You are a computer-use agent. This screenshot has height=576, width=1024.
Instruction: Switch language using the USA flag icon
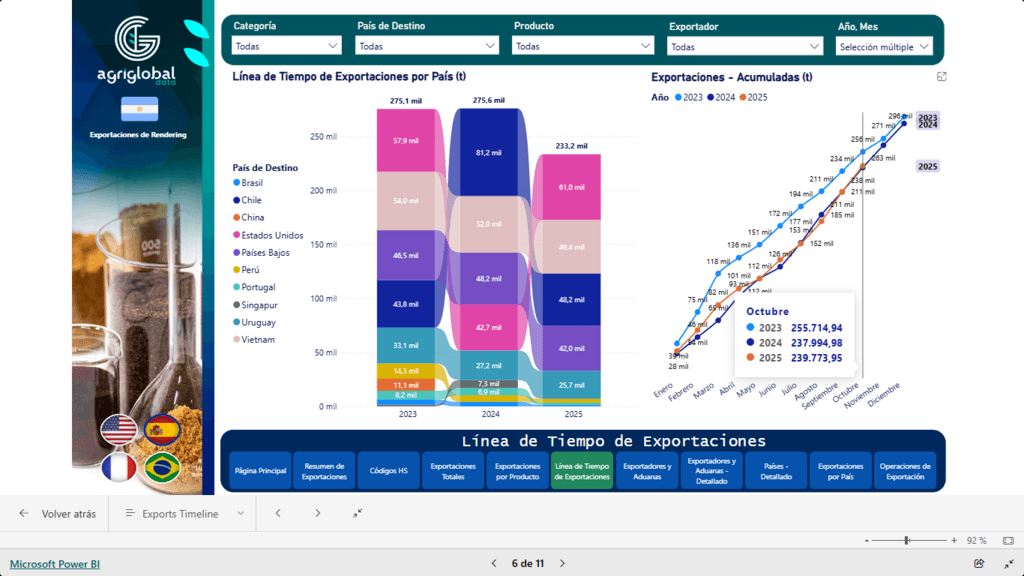(x=118, y=431)
